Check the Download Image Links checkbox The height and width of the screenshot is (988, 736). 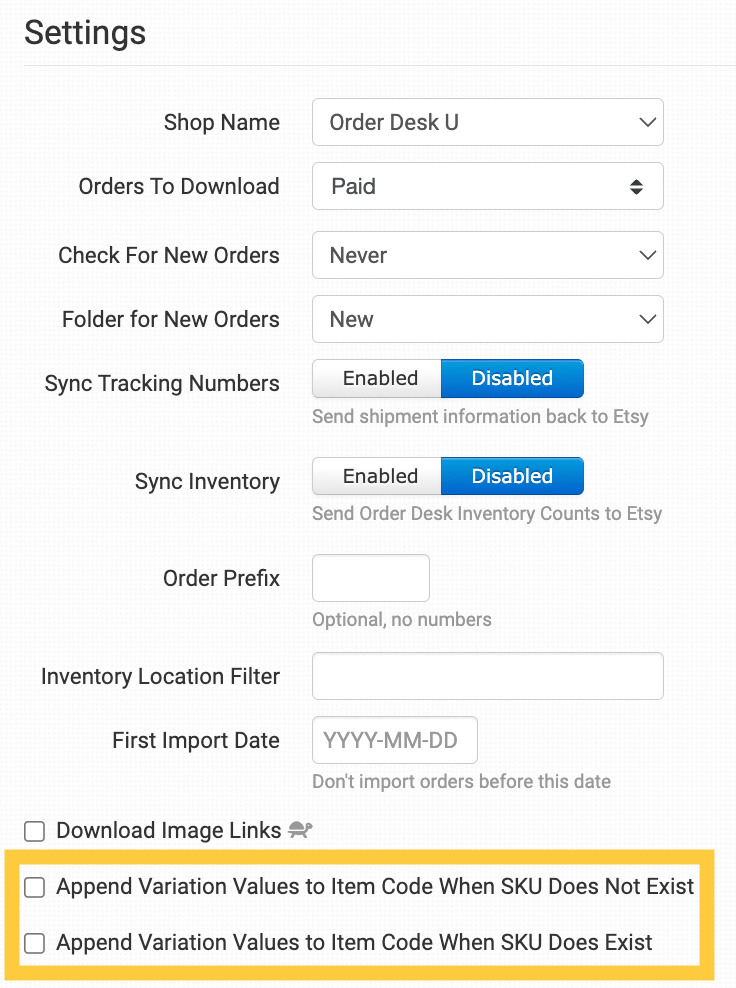pos(35,831)
